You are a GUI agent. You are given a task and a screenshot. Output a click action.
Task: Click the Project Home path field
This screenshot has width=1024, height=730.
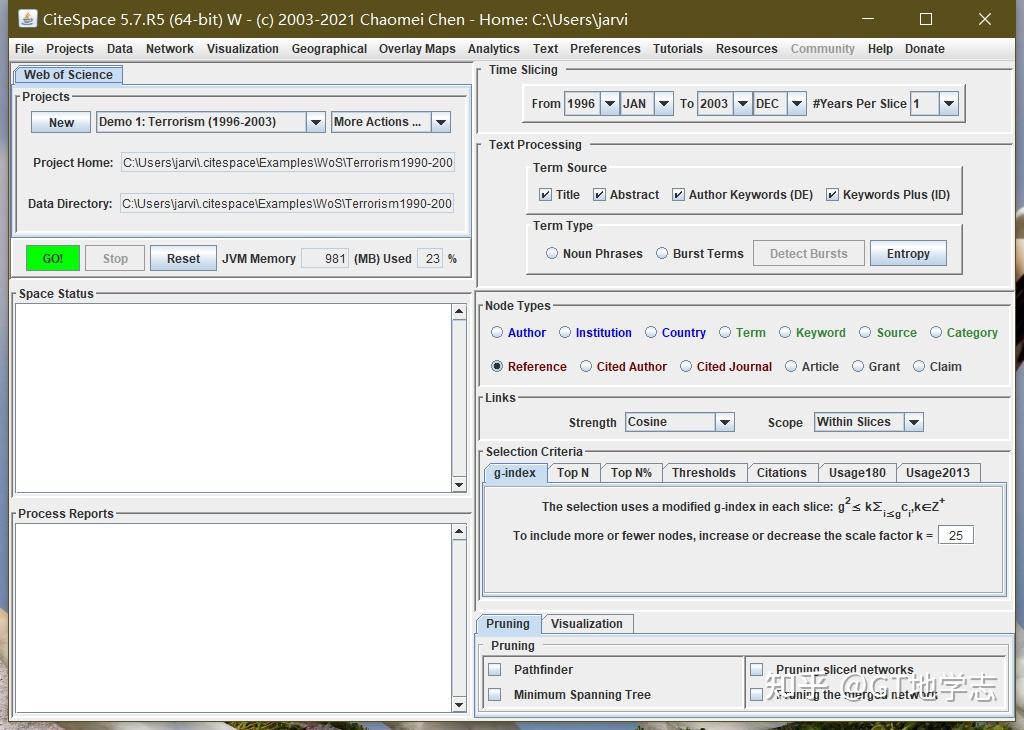(x=287, y=163)
